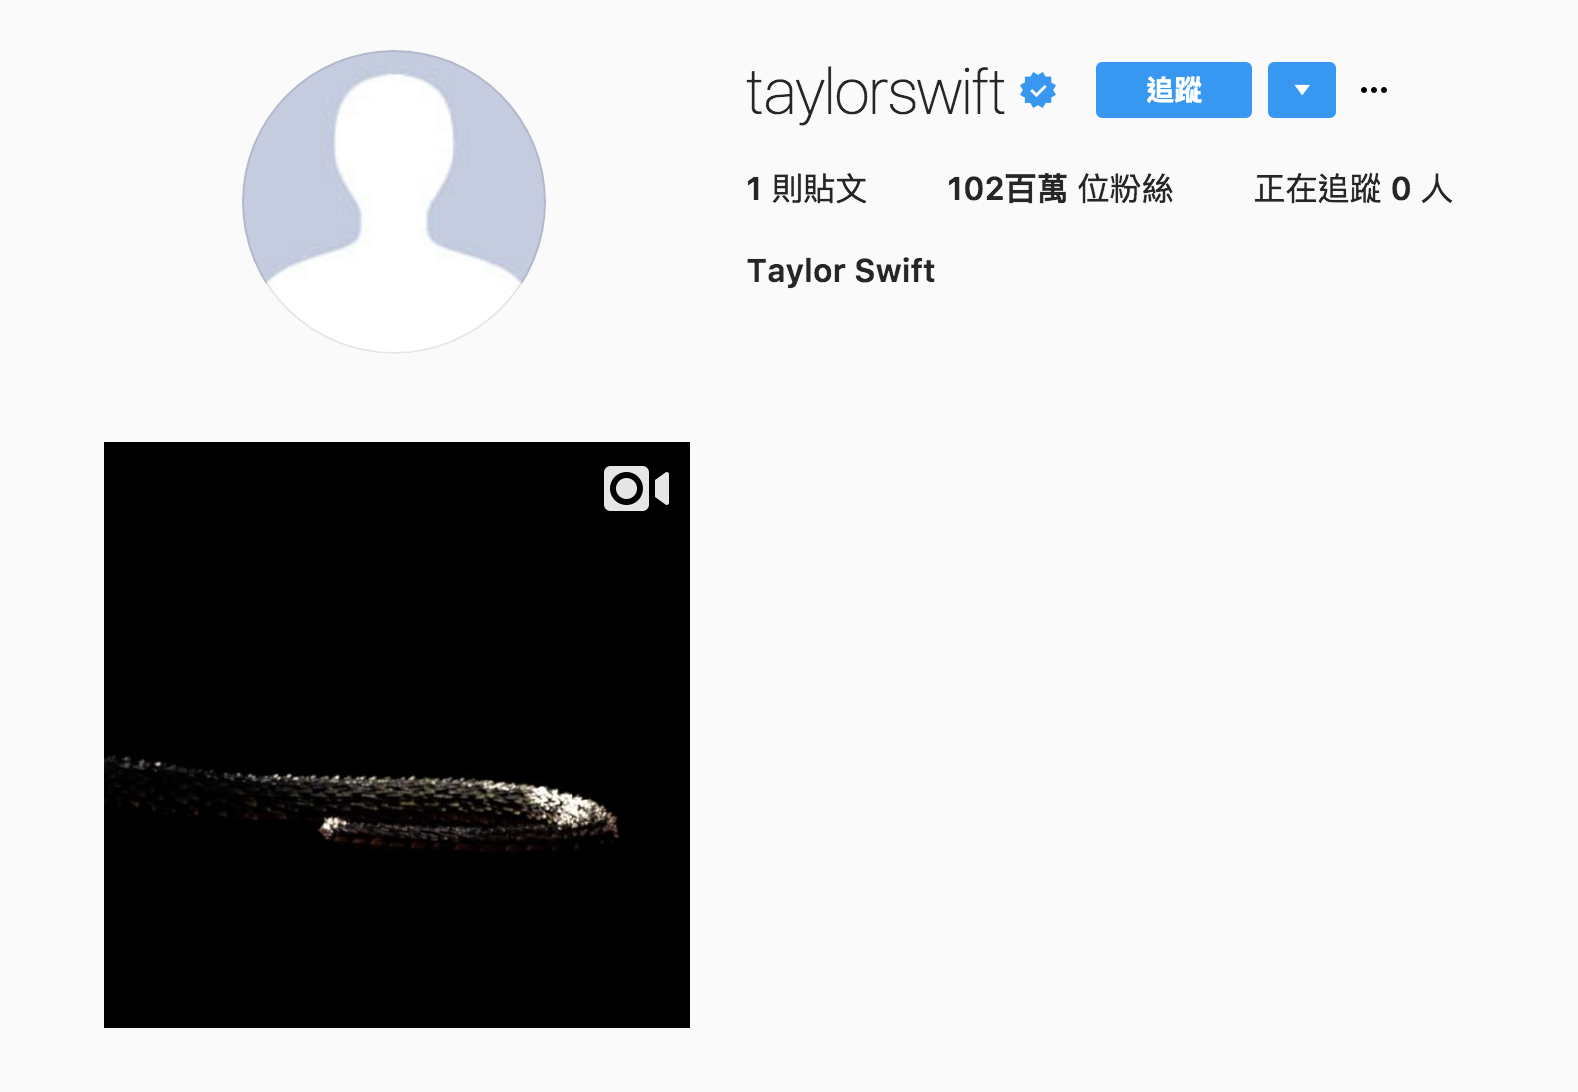Click the 位粉絲 followers label
This screenshot has width=1578, height=1092.
pyautogui.click(x=1126, y=189)
